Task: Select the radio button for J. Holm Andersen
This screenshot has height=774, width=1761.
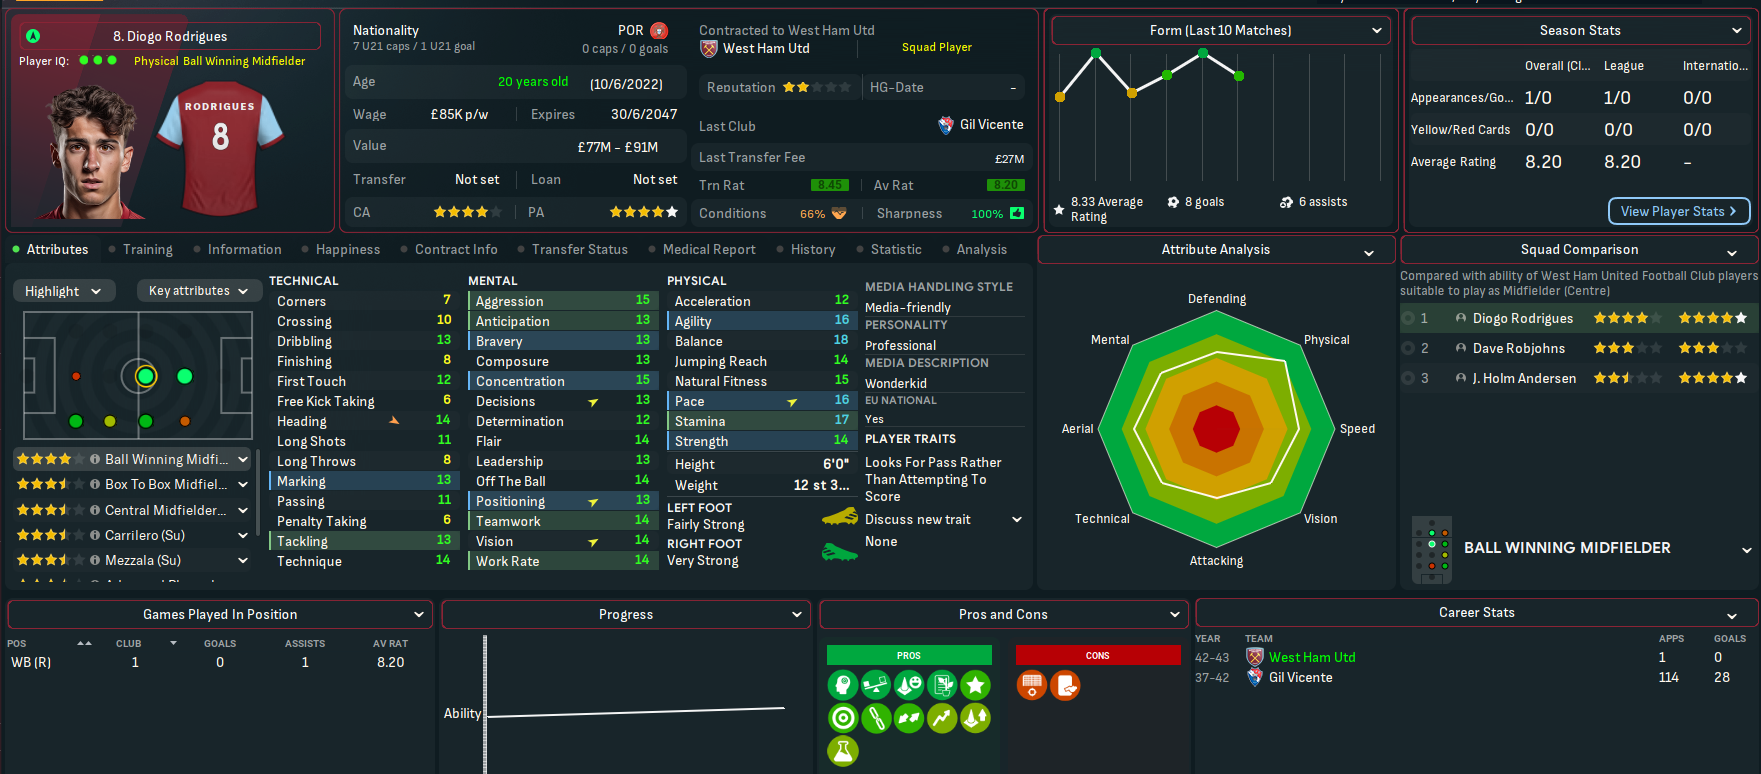Action: [x=1408, y=378]
